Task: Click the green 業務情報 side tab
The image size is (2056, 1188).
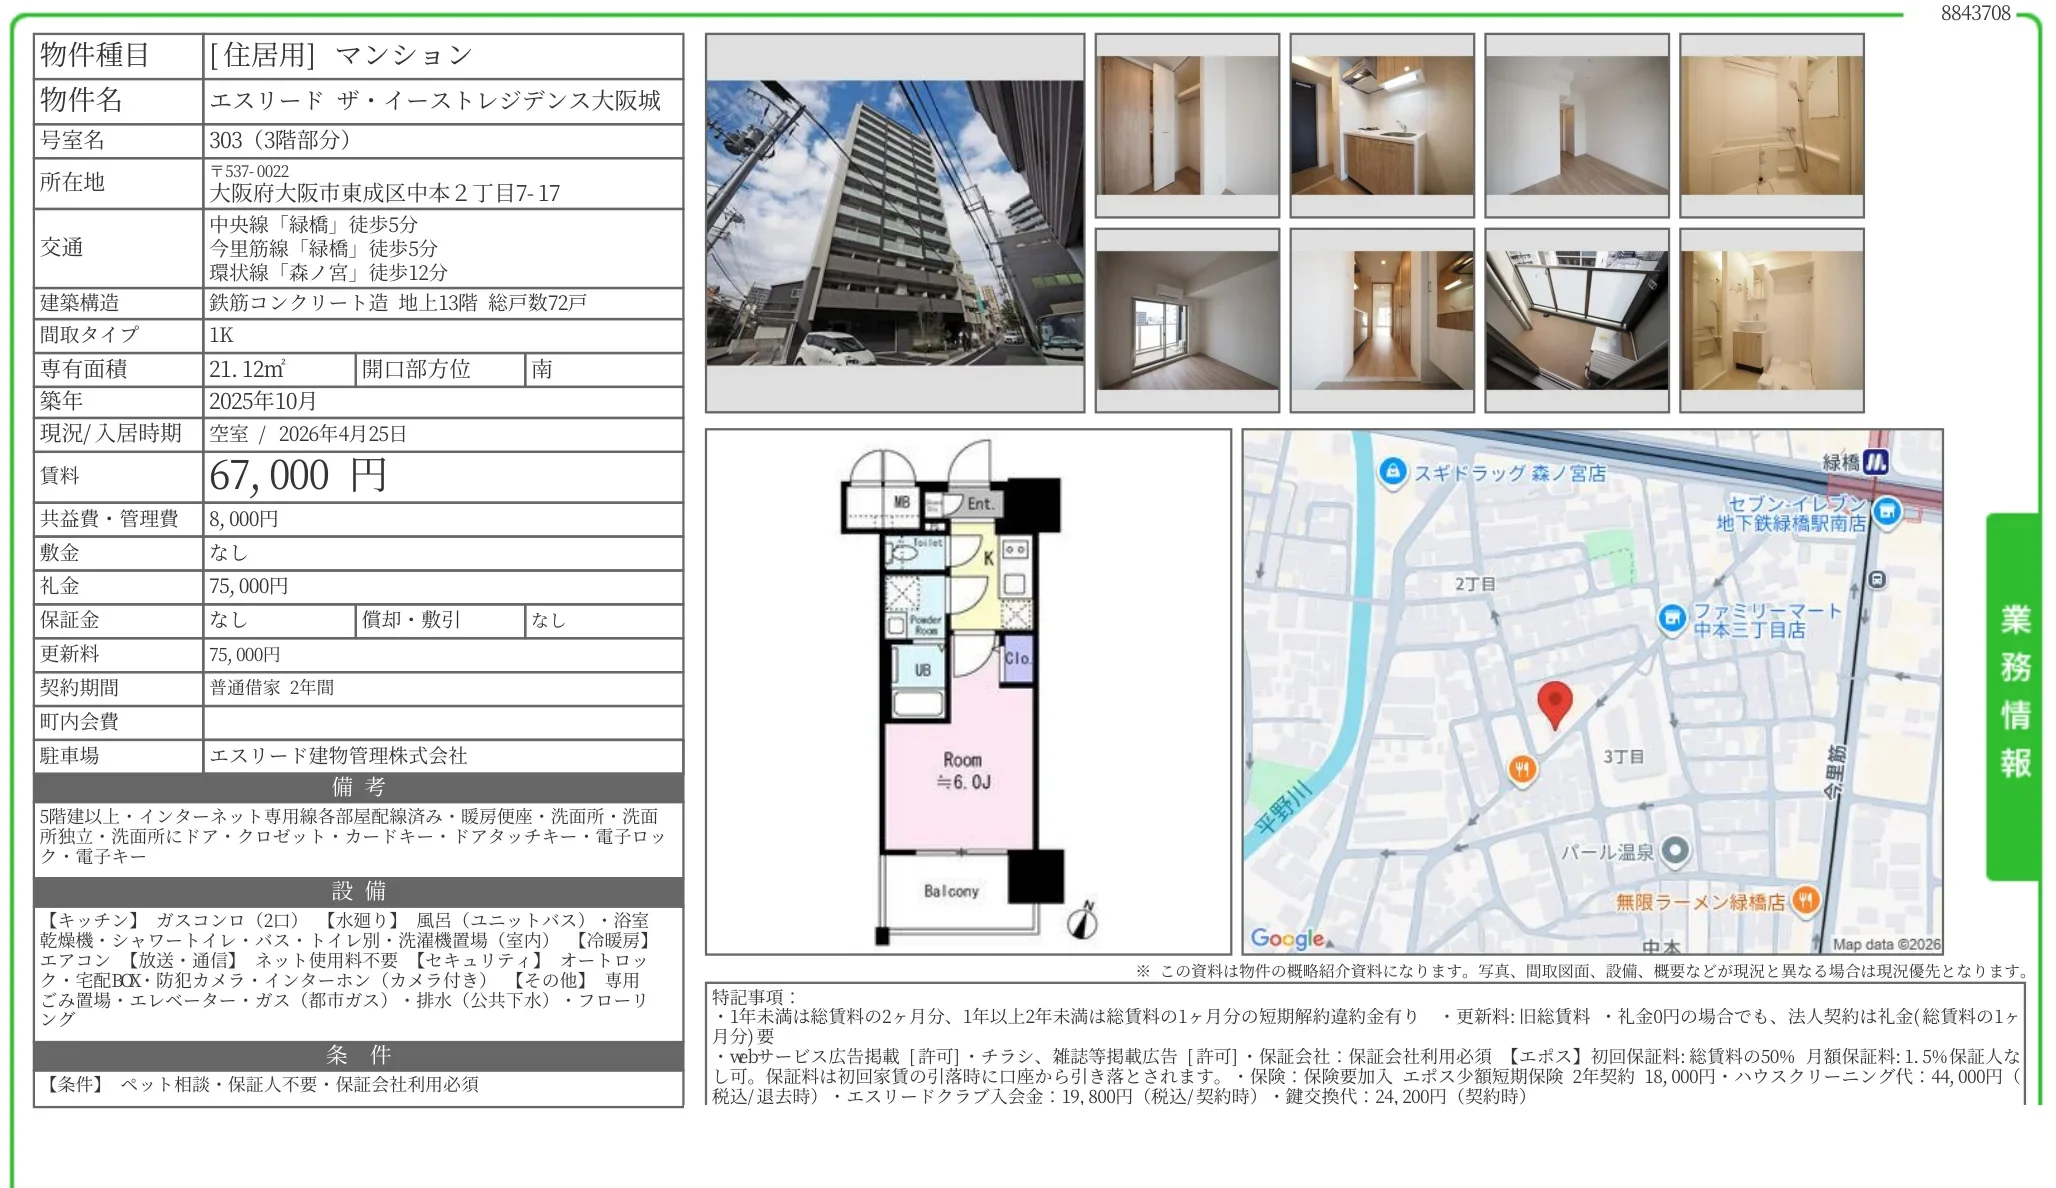Action: 2013,695
